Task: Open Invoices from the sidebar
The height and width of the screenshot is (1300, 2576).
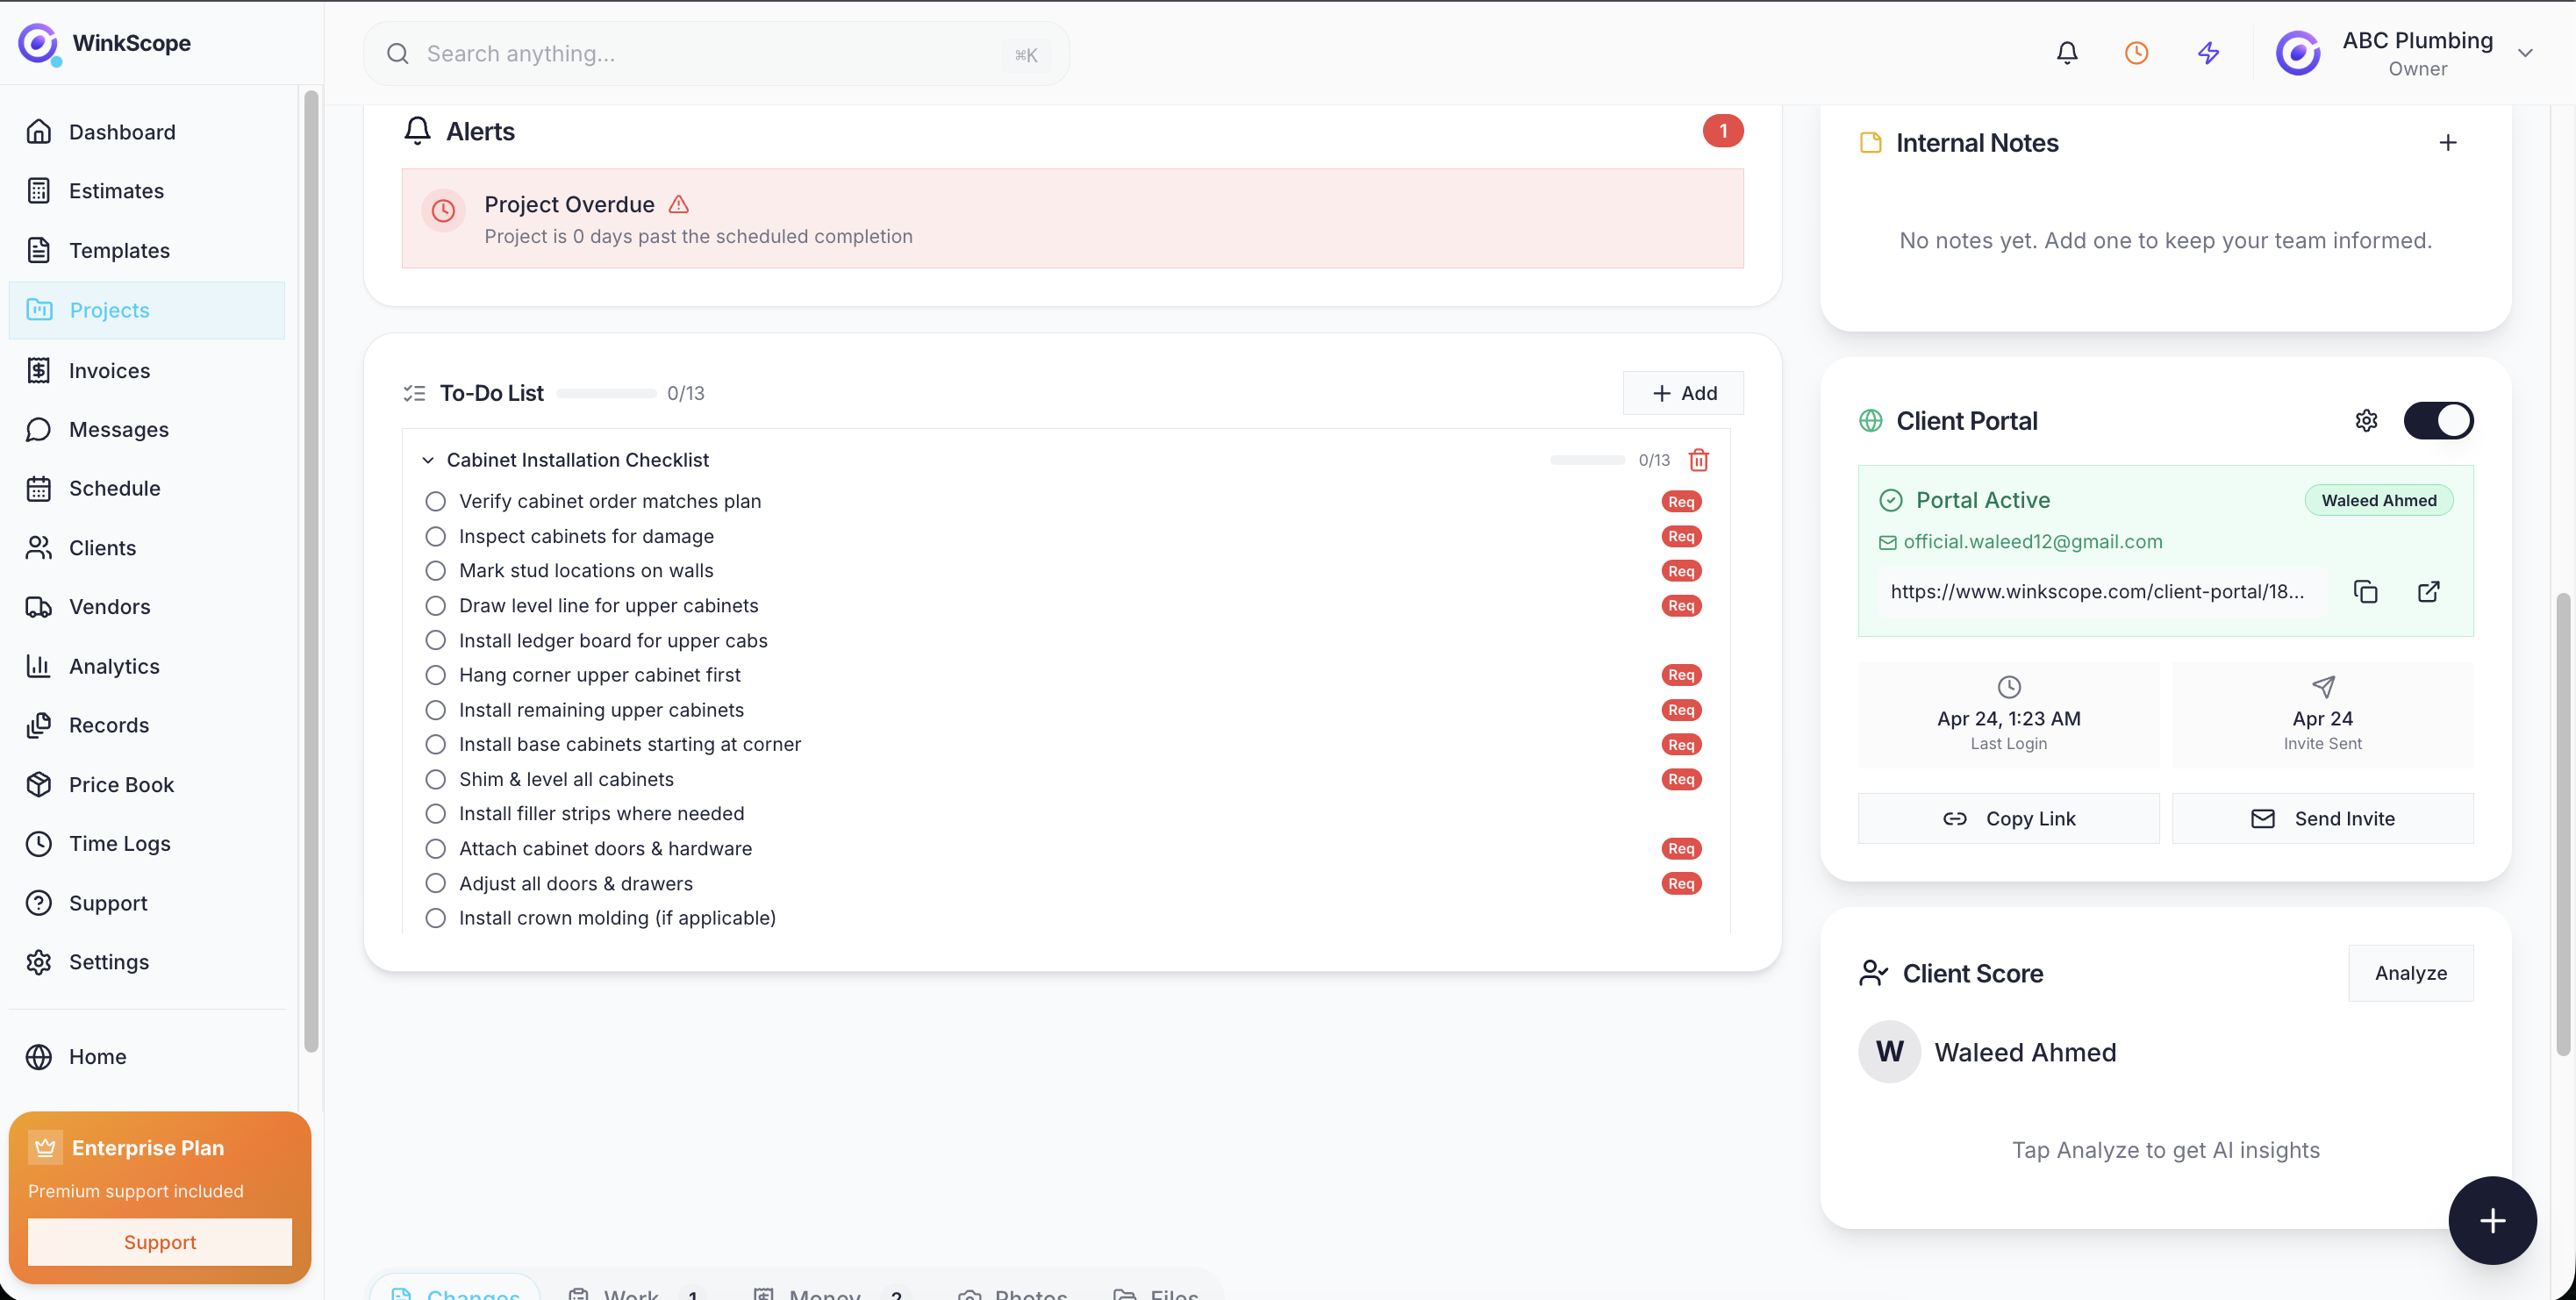Action: coord(147,371)
